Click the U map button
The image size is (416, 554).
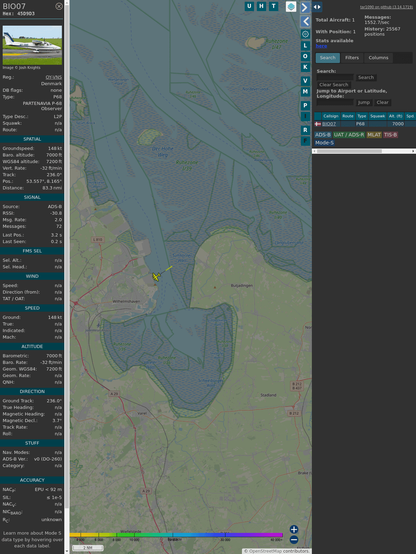[x=249, y=6]
